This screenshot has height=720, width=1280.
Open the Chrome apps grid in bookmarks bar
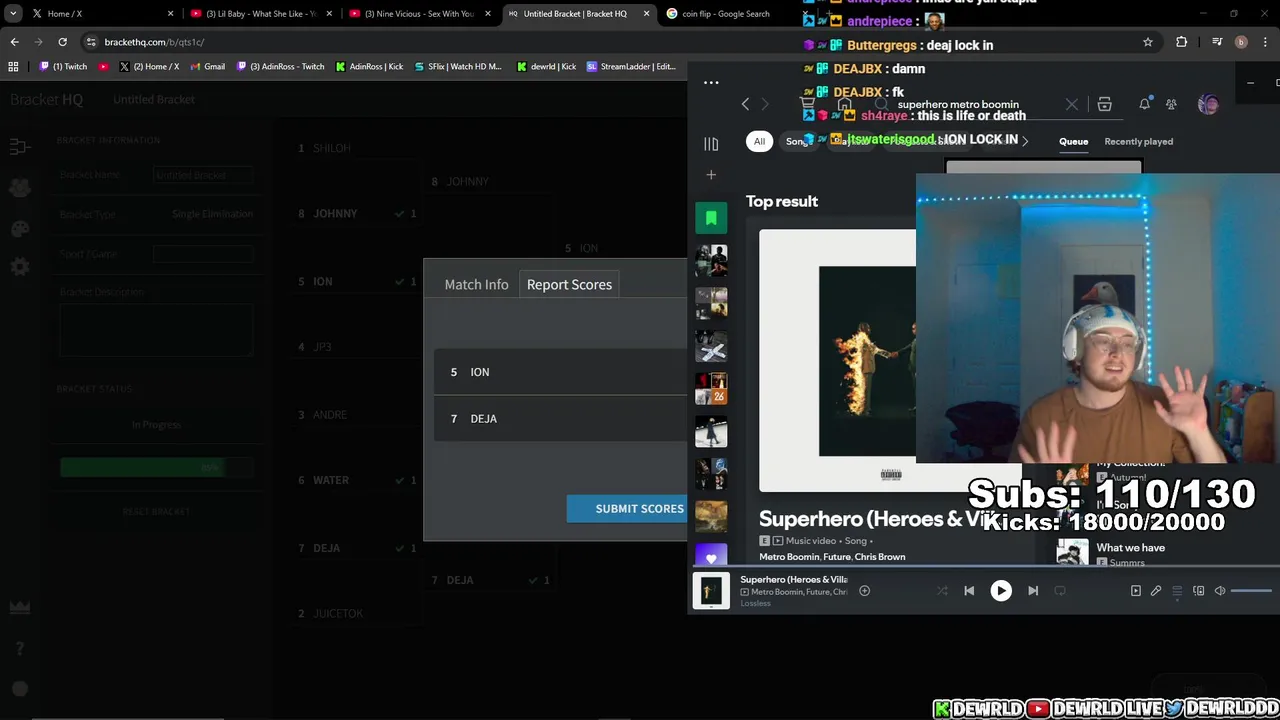click(13, 67)
